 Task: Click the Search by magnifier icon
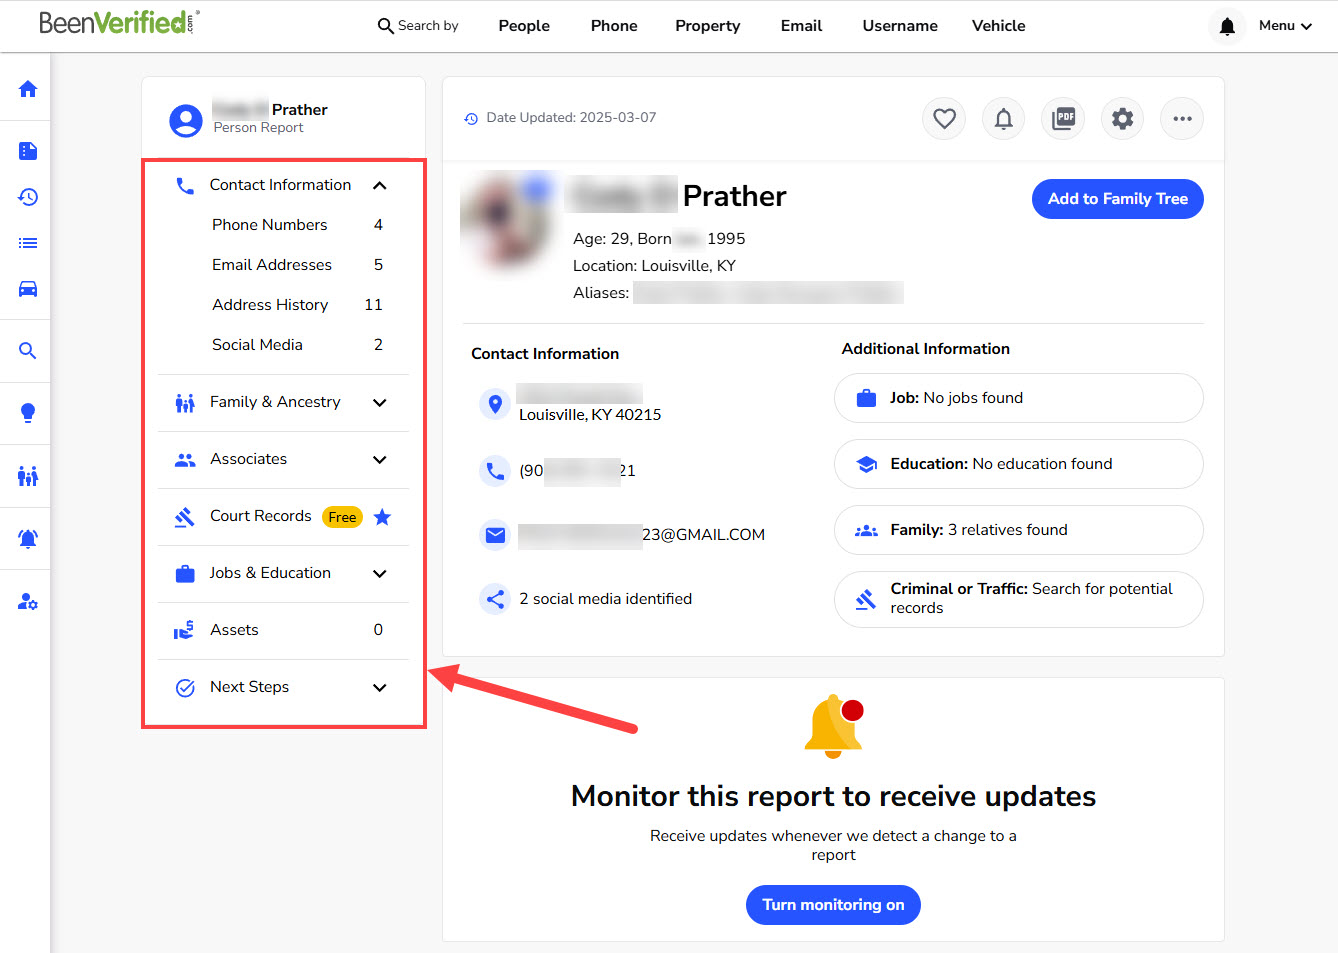[385, 26]
